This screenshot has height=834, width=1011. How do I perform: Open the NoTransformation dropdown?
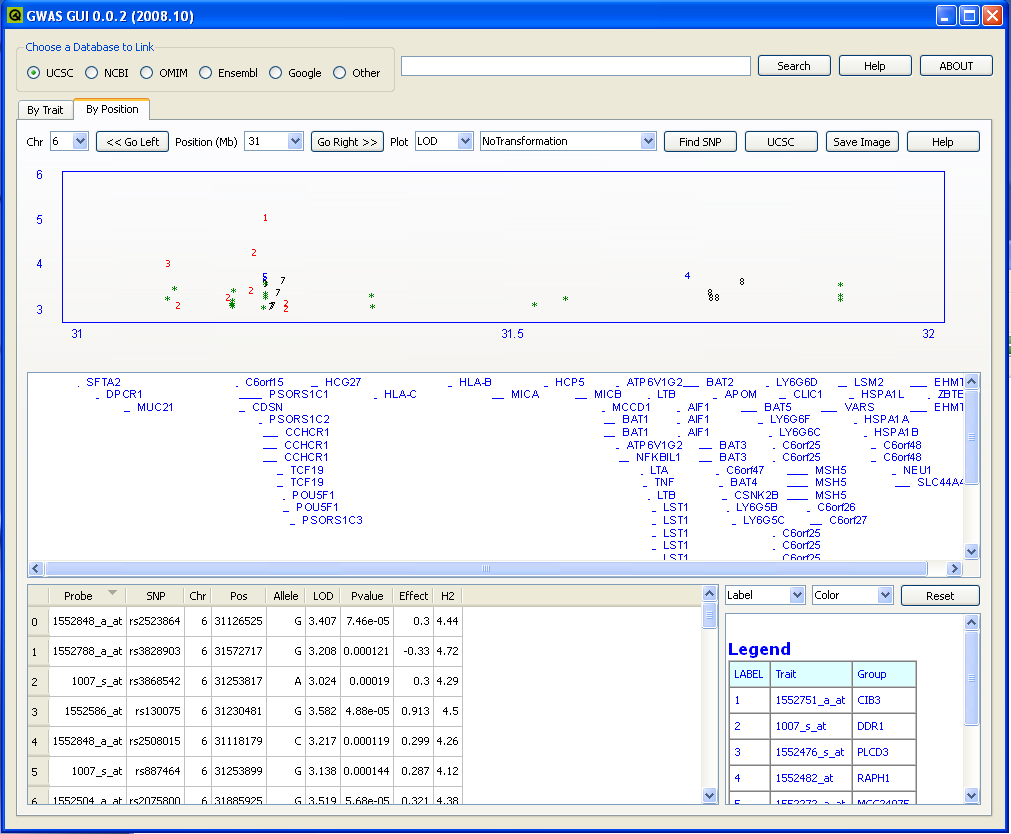tap(647, 142)
